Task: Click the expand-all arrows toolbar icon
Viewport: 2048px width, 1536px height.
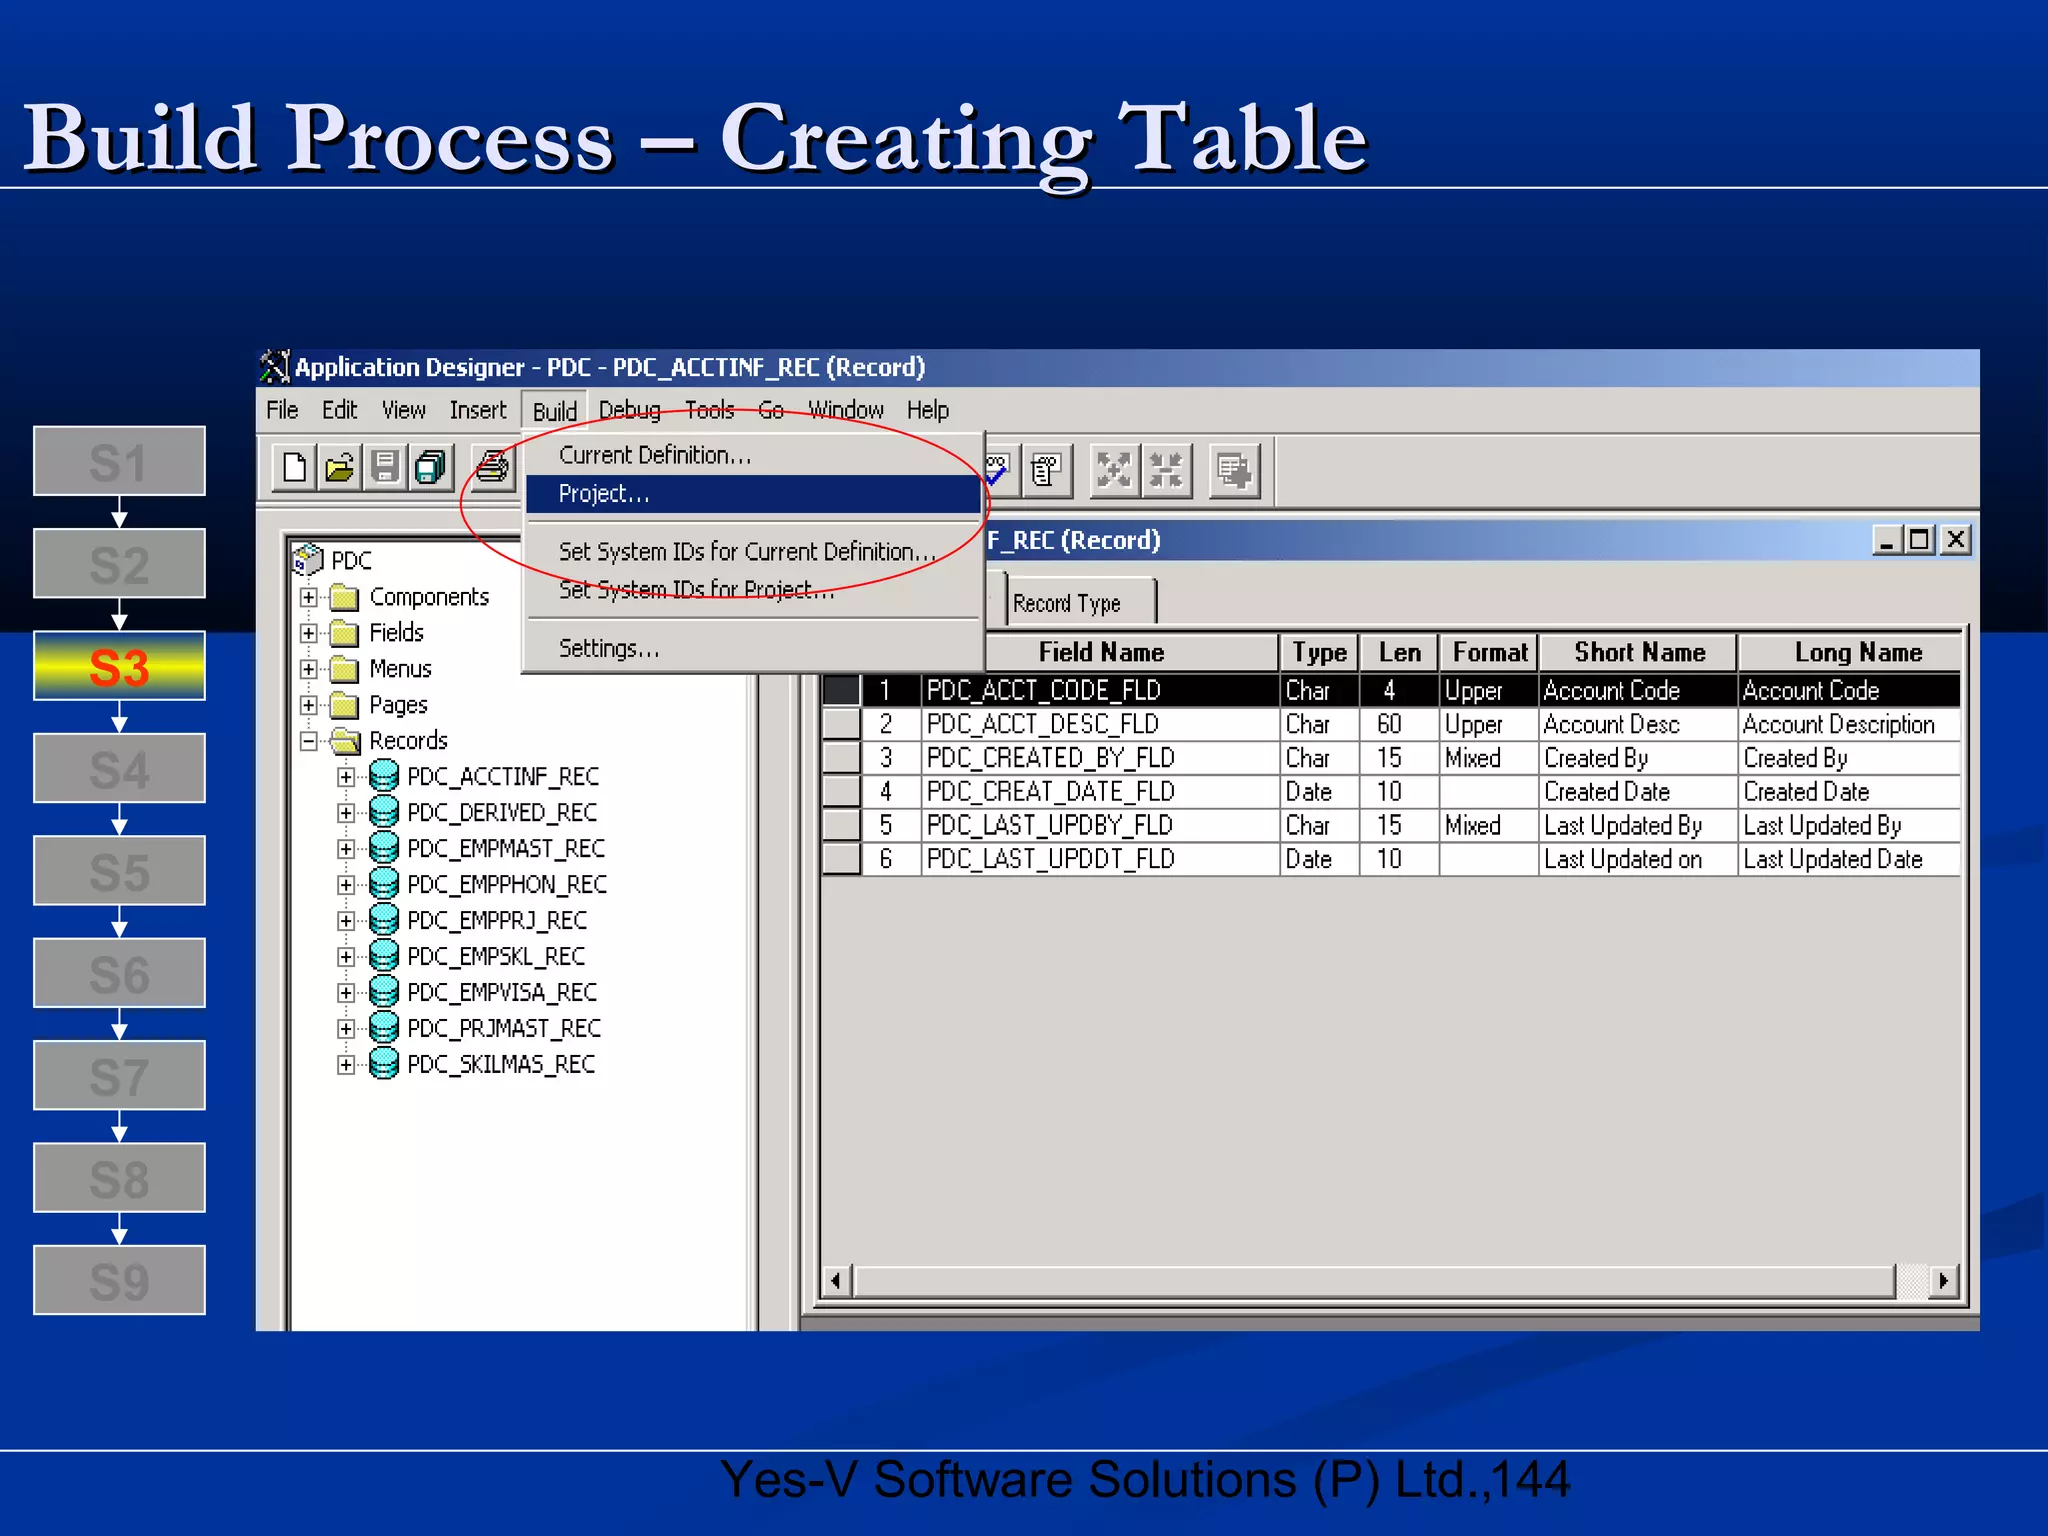Action: (x=1113, y=470)
